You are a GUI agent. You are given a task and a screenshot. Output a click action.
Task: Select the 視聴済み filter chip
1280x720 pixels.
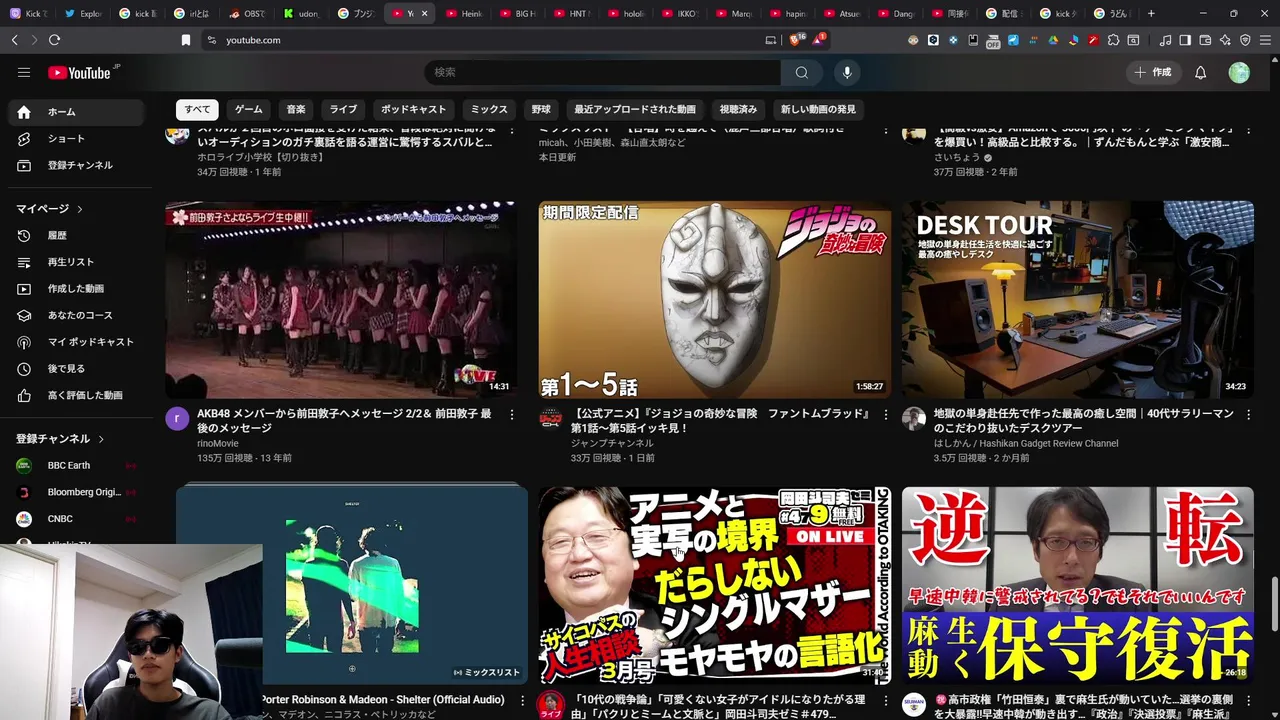tap(738, 109)
